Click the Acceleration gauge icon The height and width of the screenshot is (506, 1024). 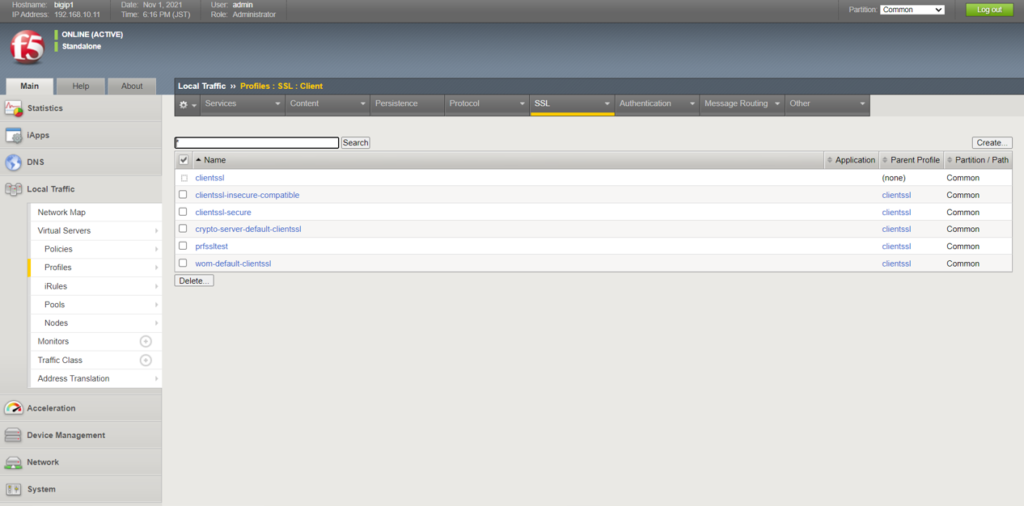pos(13,408)
